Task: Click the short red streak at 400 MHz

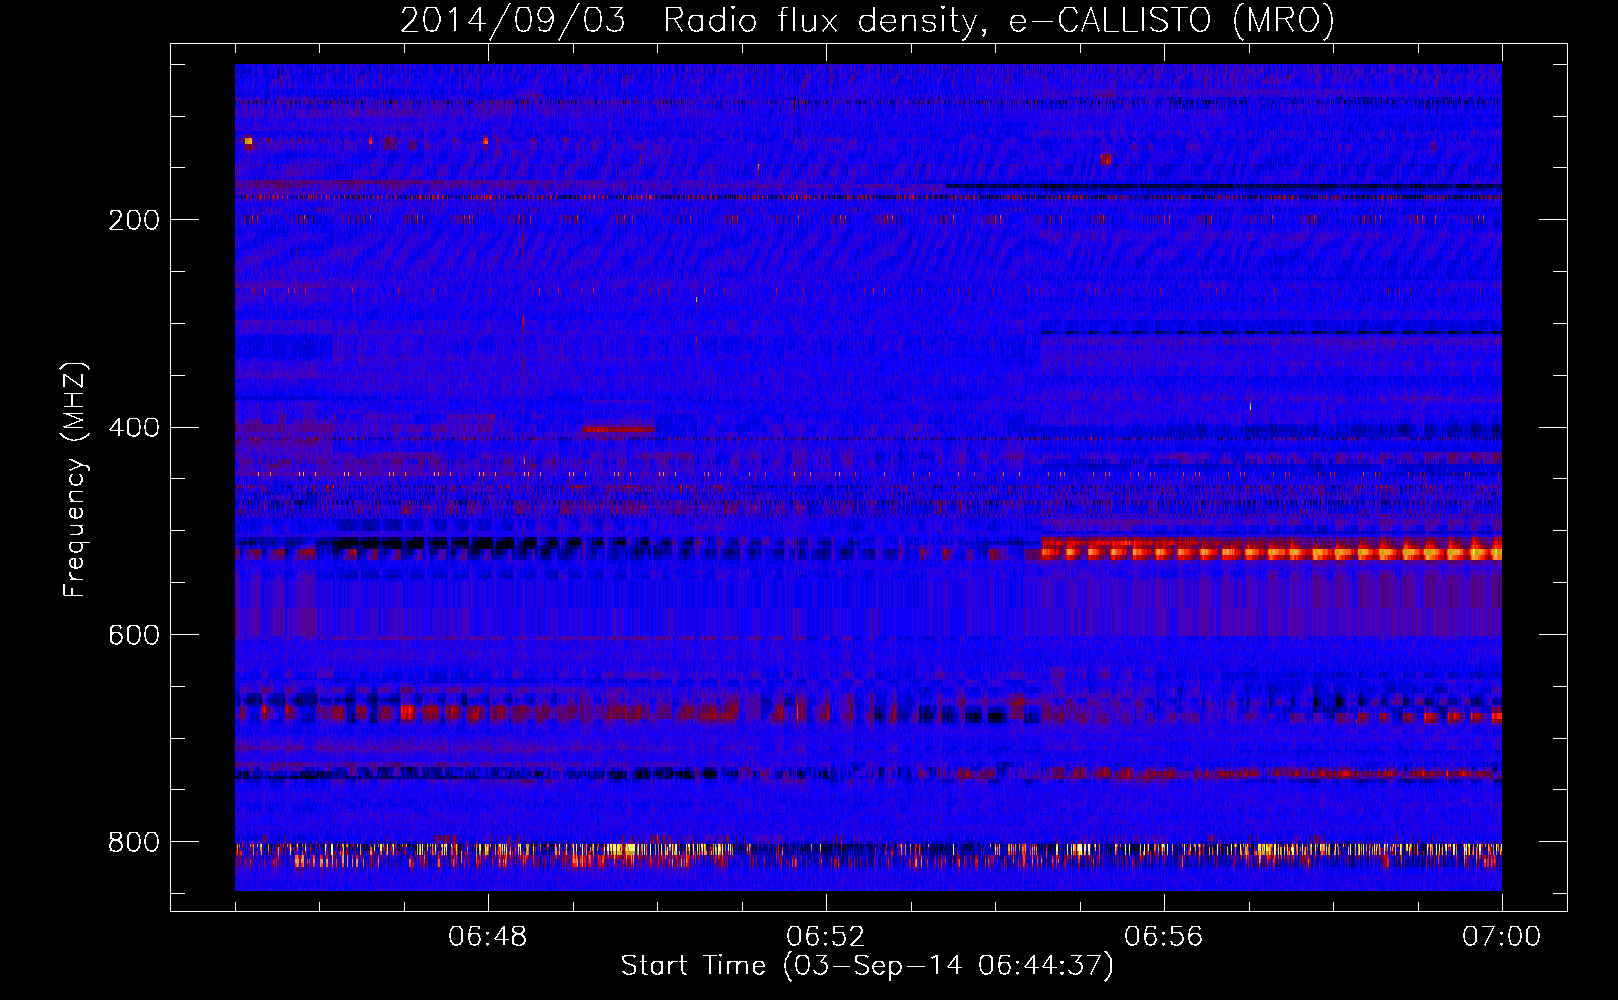Action: pos(619,429)
